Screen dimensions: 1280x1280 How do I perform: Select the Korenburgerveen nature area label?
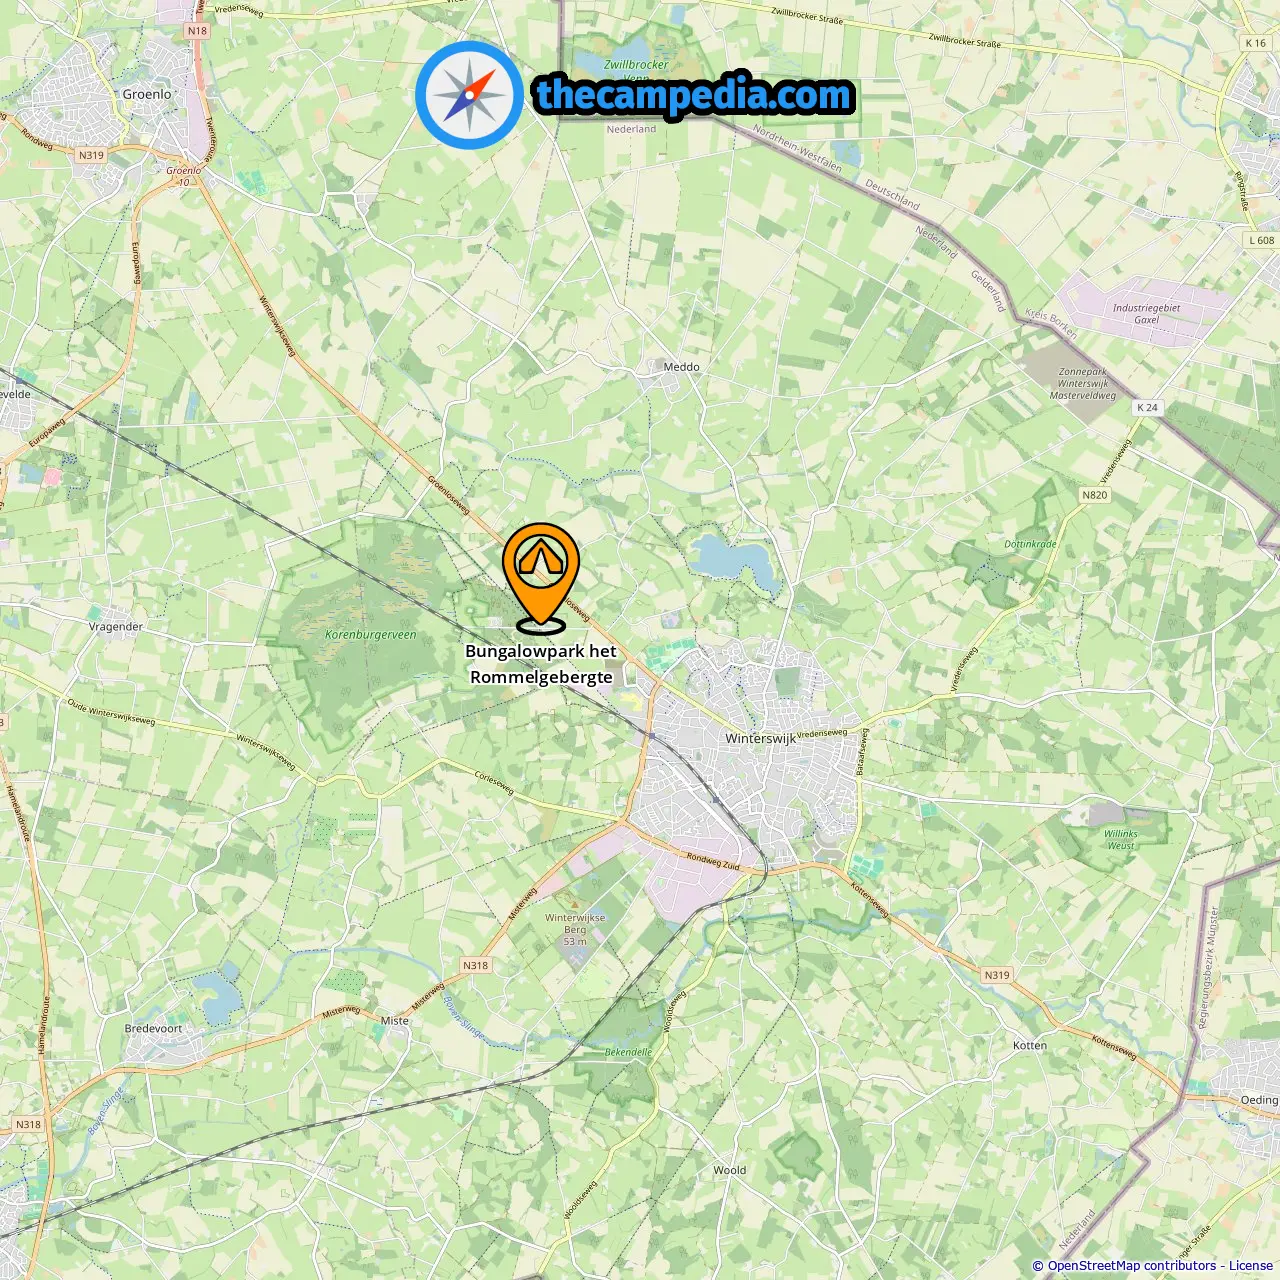coord(371,635)
